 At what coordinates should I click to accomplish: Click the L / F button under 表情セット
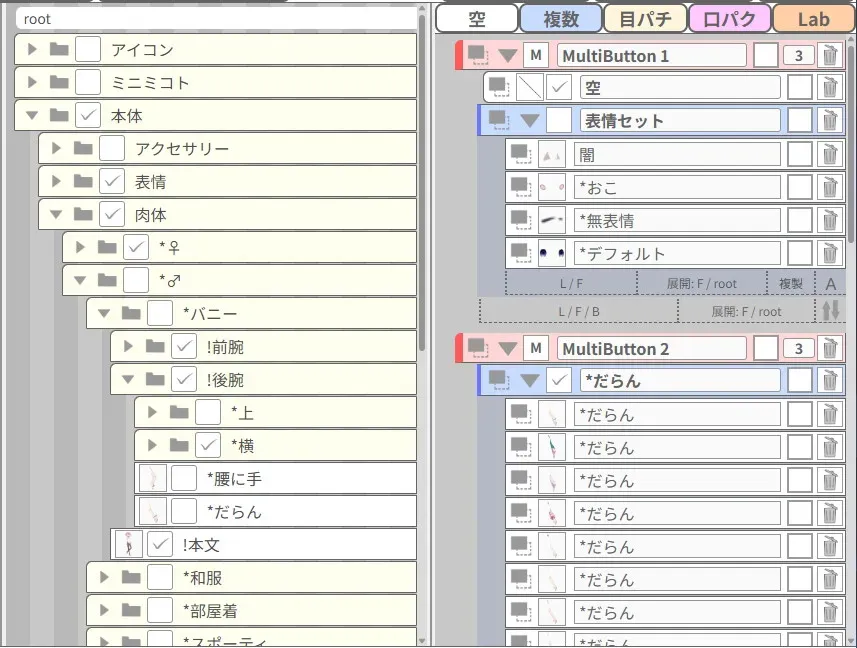coord(572,284)
